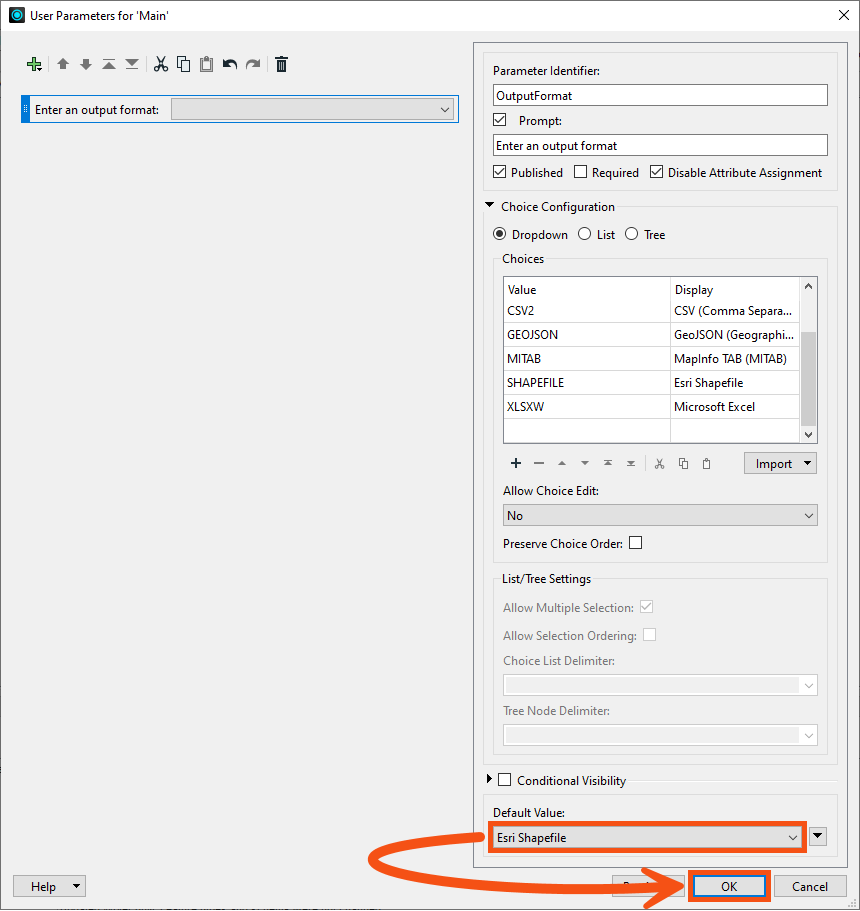The width and height of the screenshot is (860, 911).
Task: Copy parameter icon in top toolbar
Action: [x=184, y=64]
